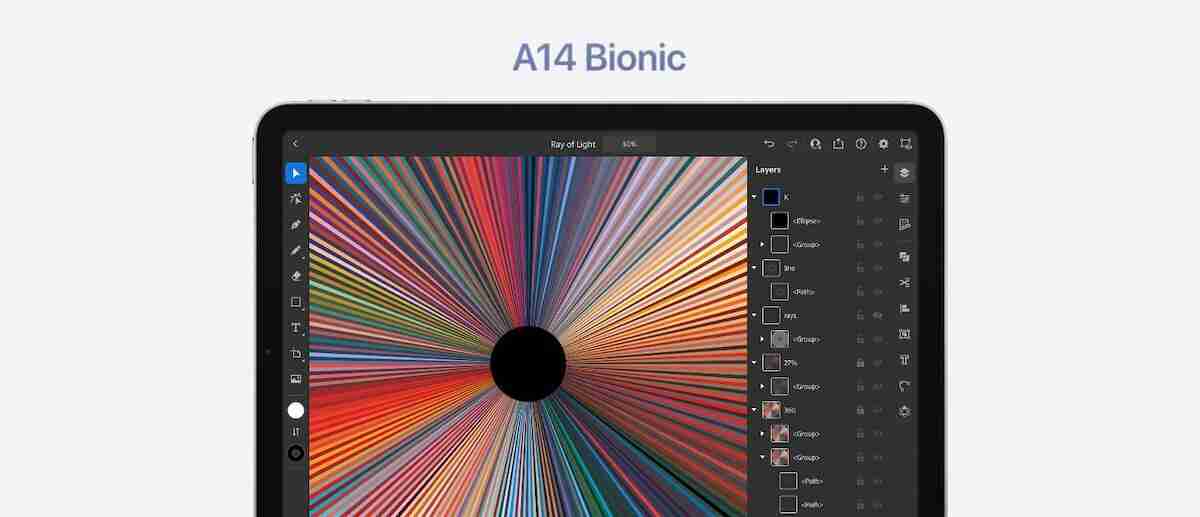Viewport: 1200px width, 517px height.
Task: Undo the last action
Action: 769,144
